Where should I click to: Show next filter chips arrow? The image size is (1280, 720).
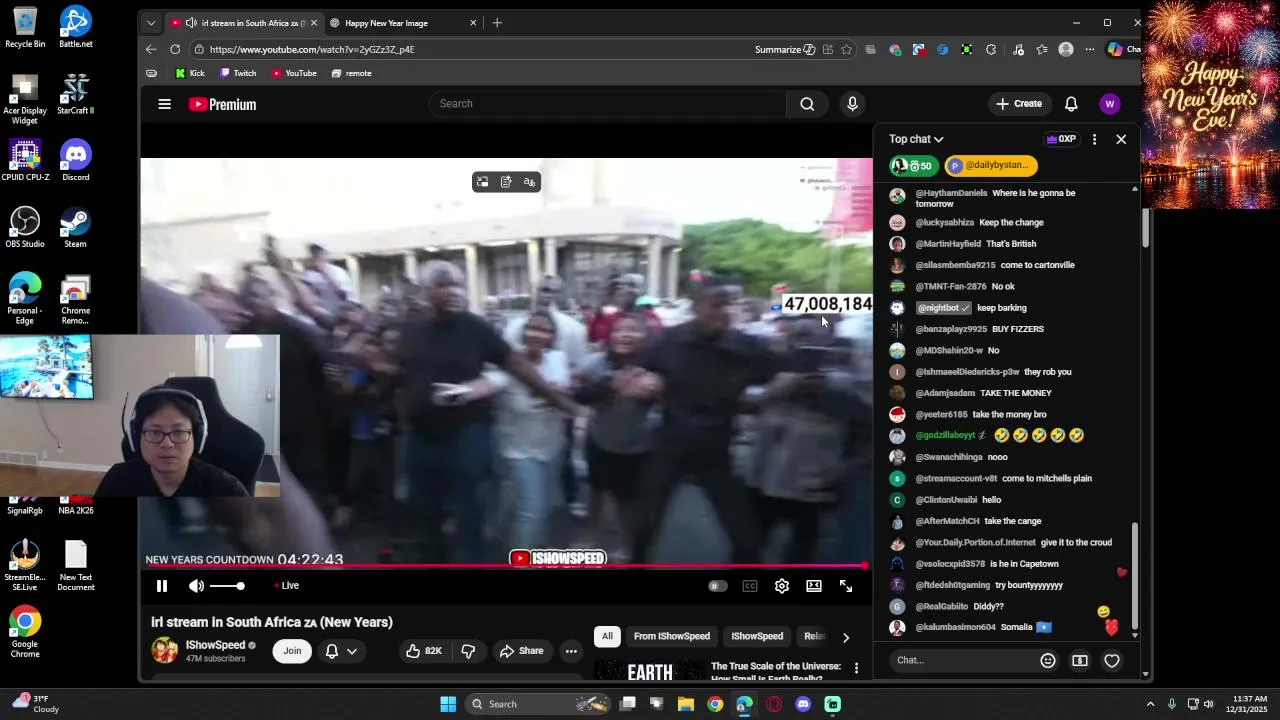846,637
